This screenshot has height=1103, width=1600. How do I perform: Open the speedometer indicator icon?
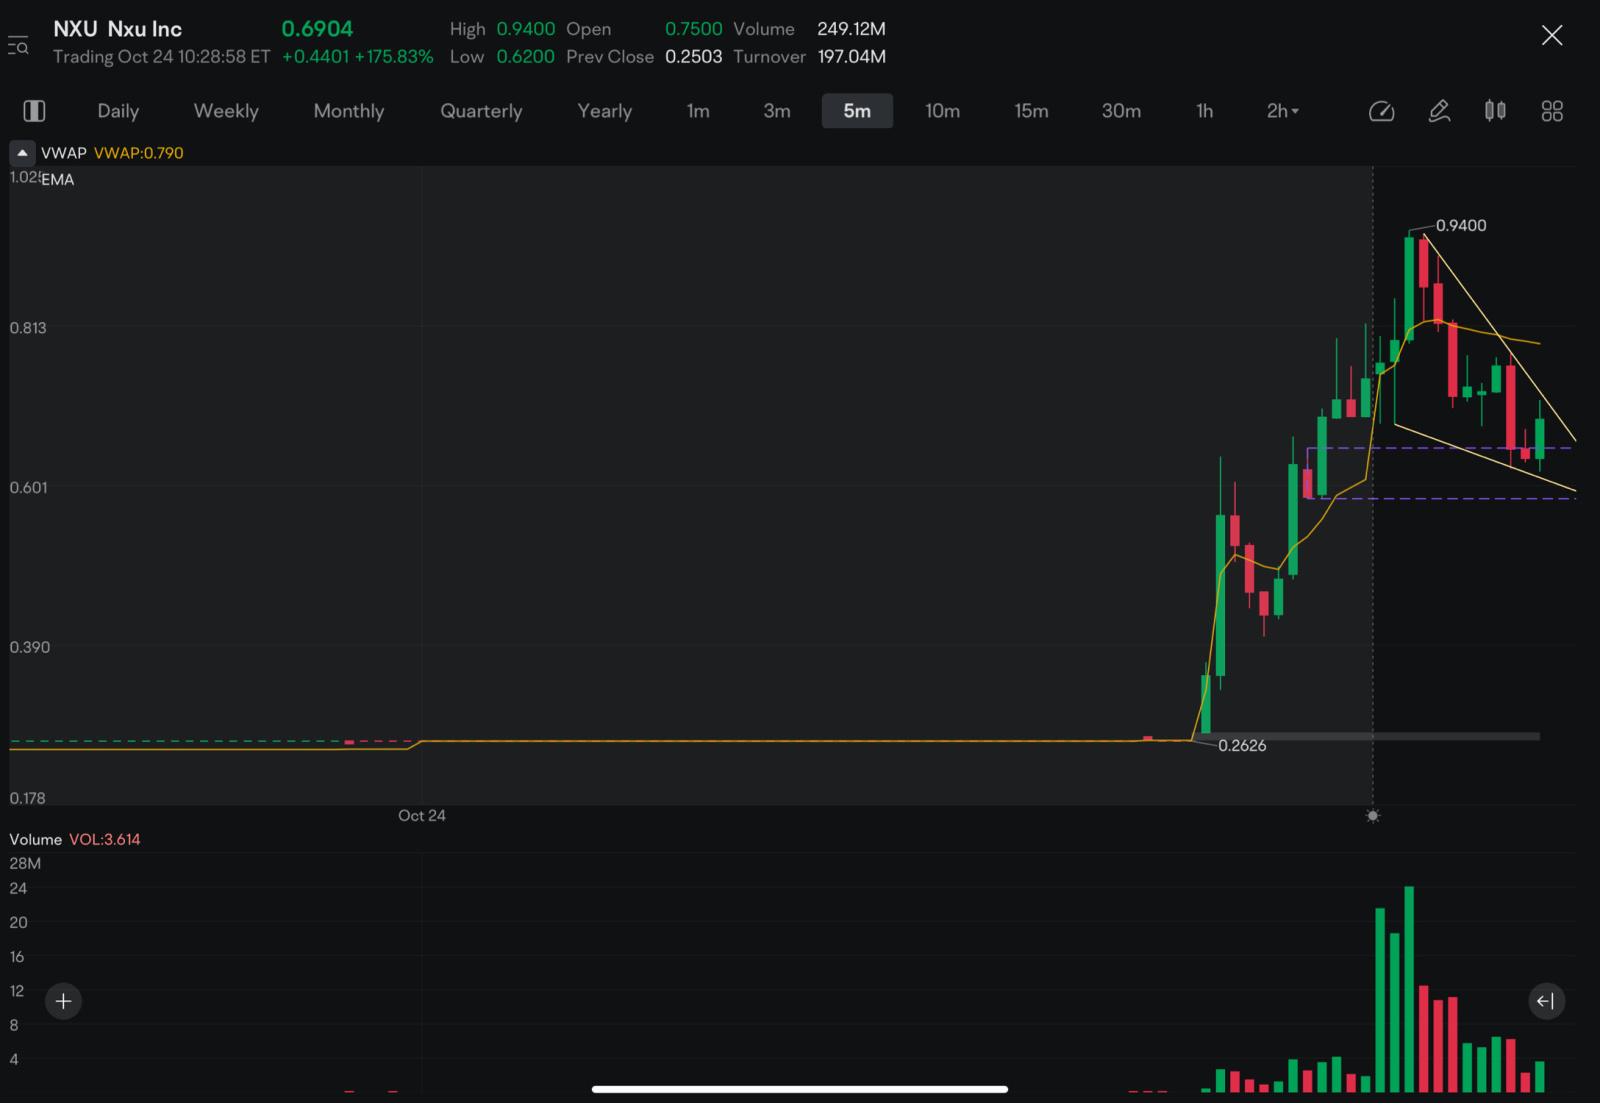1381,111
